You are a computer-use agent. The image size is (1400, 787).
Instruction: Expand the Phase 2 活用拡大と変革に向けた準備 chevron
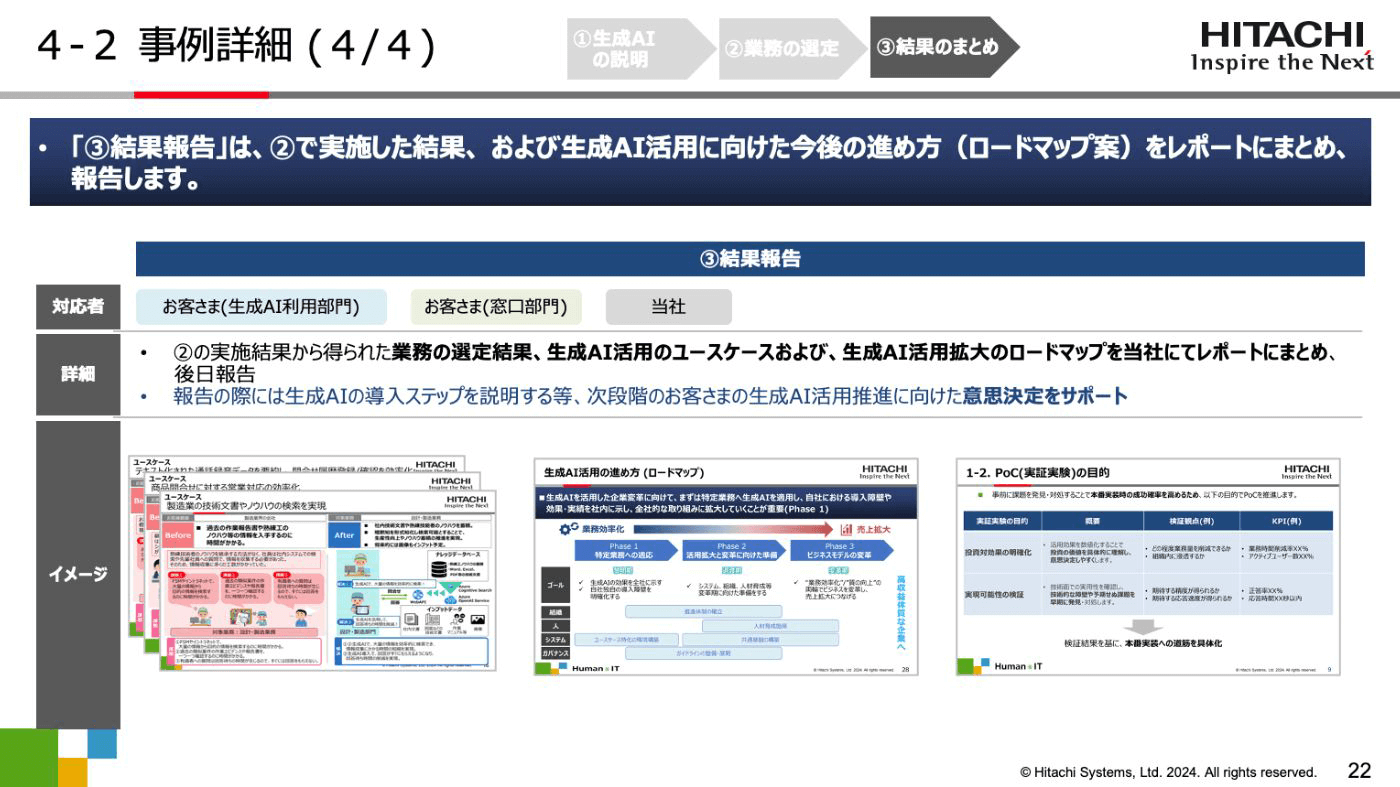[x=731, y=550]
